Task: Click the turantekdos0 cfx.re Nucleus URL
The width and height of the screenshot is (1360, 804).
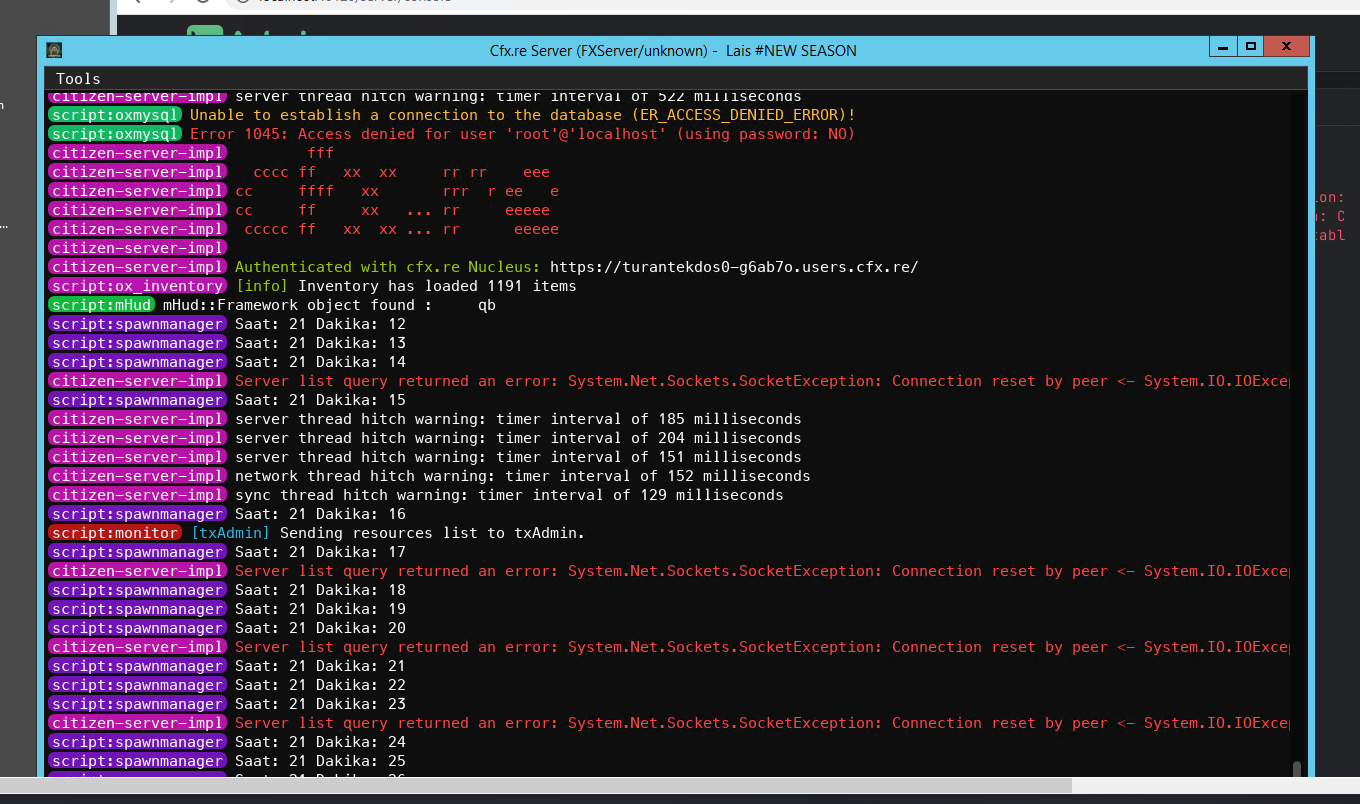Action: (734, 267)
